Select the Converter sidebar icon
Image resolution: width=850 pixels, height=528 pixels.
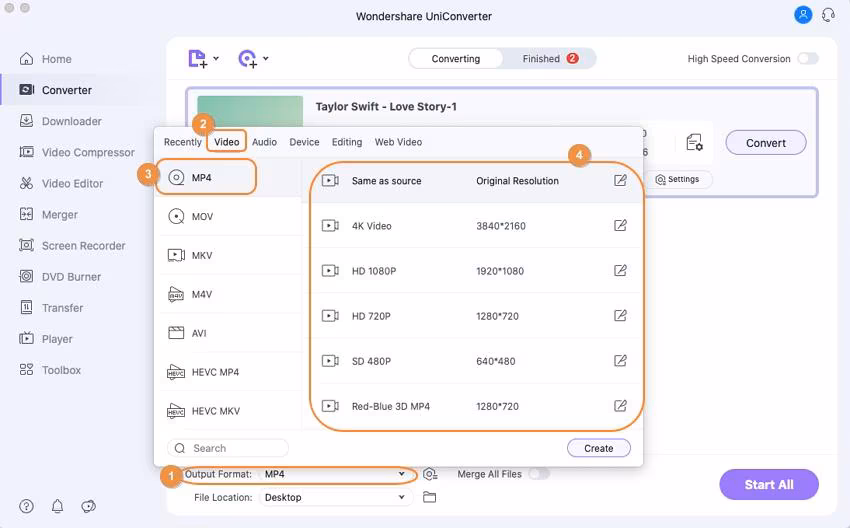27,89
